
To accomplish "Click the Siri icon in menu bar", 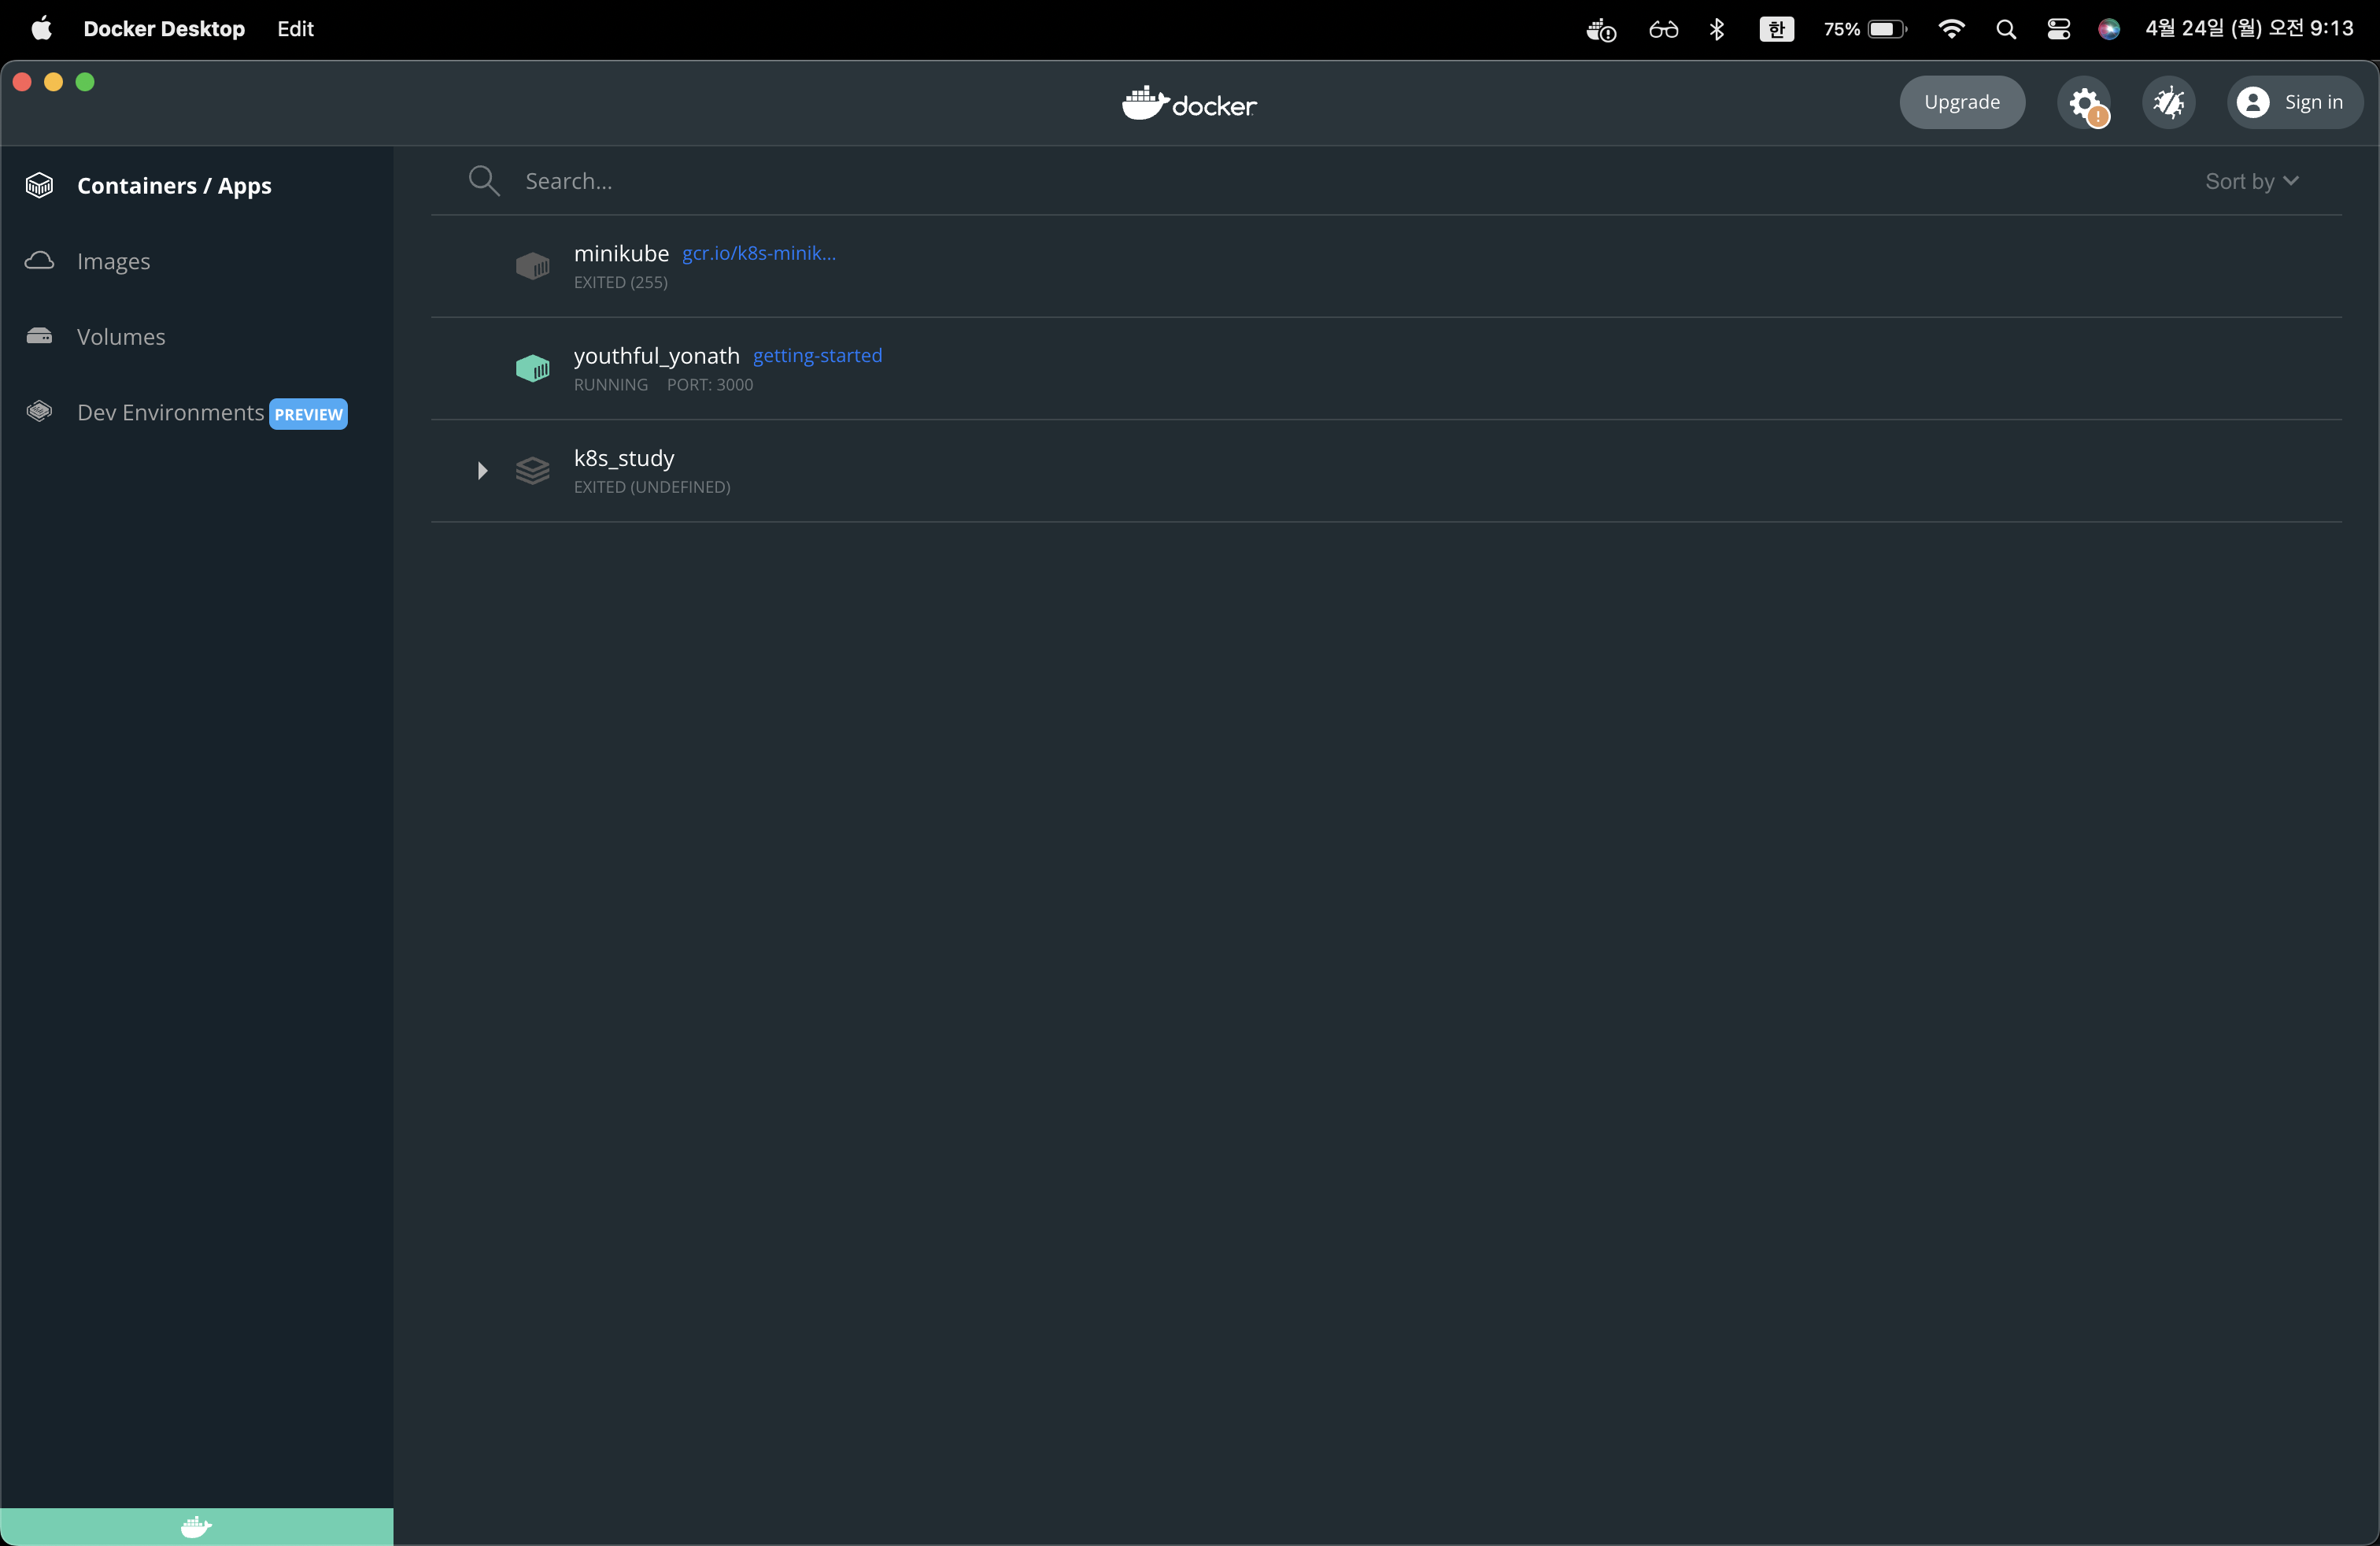I will [2109, 30].
